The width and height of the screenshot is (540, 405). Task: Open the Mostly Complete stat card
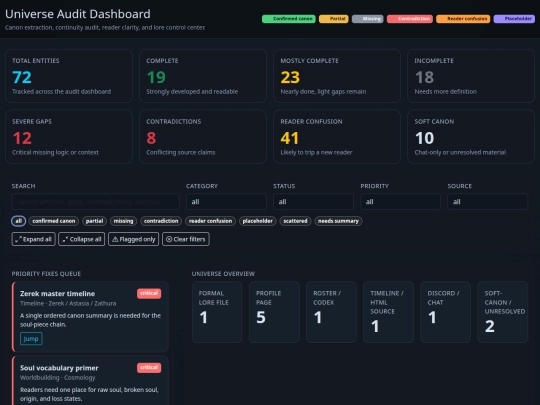pos(337,76)
